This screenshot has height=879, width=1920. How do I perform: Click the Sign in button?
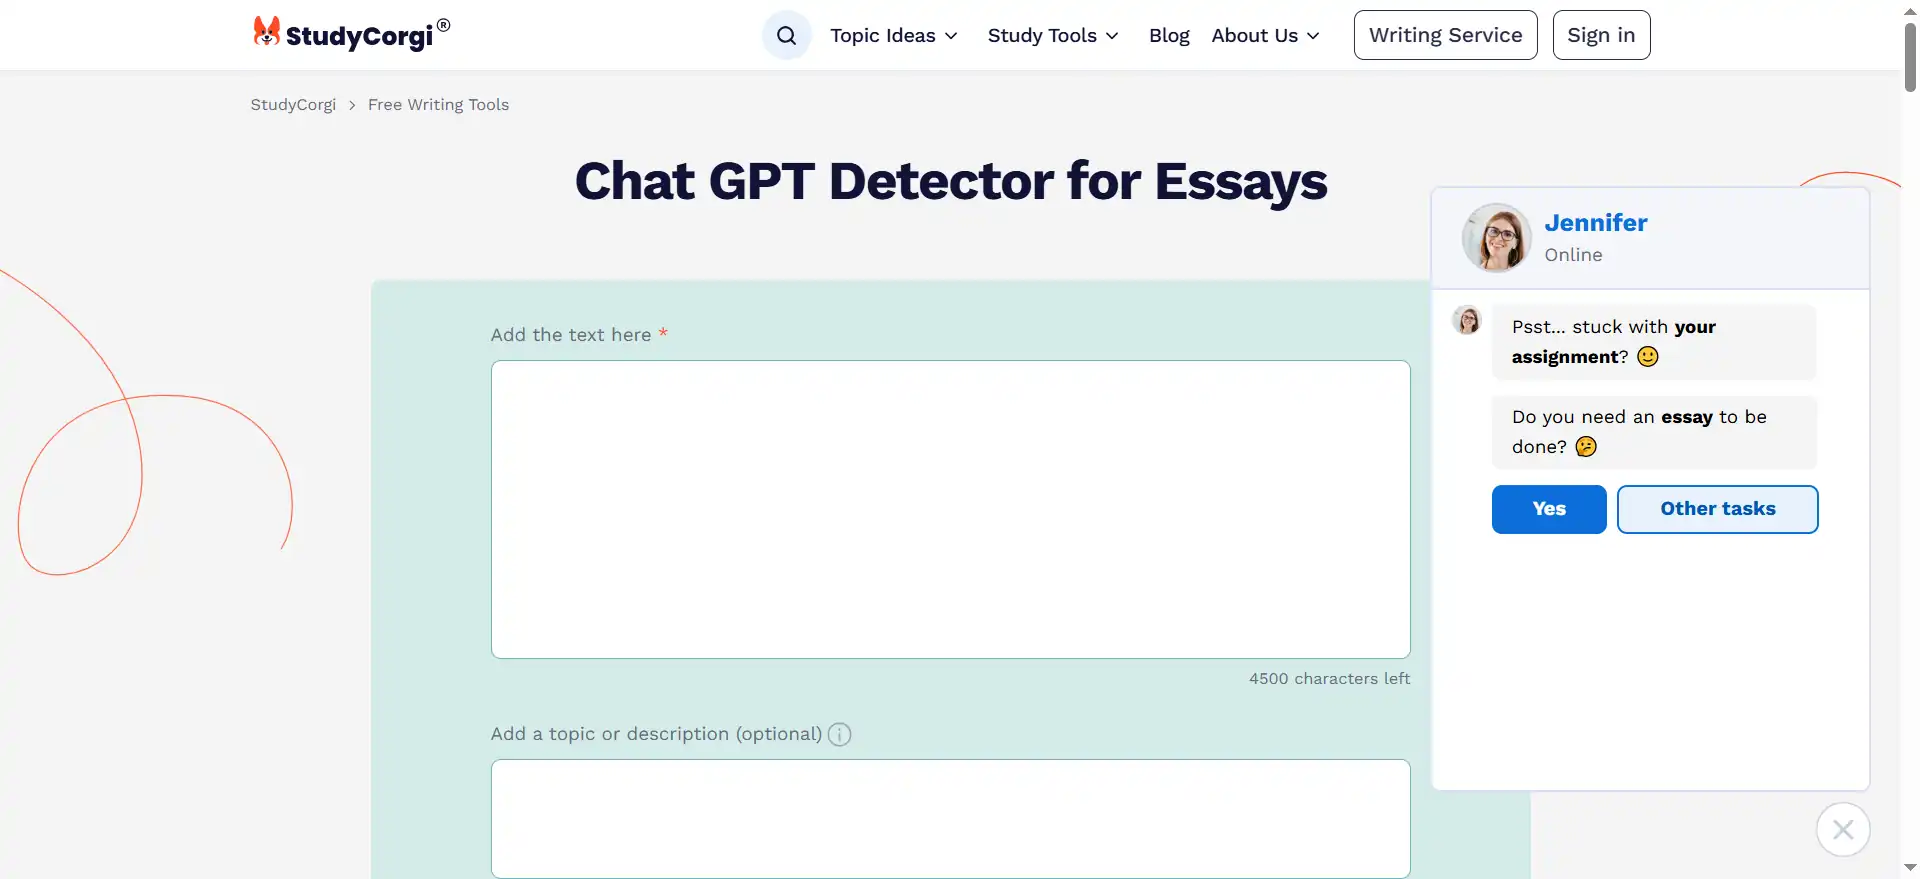[x=1601, y=35]
